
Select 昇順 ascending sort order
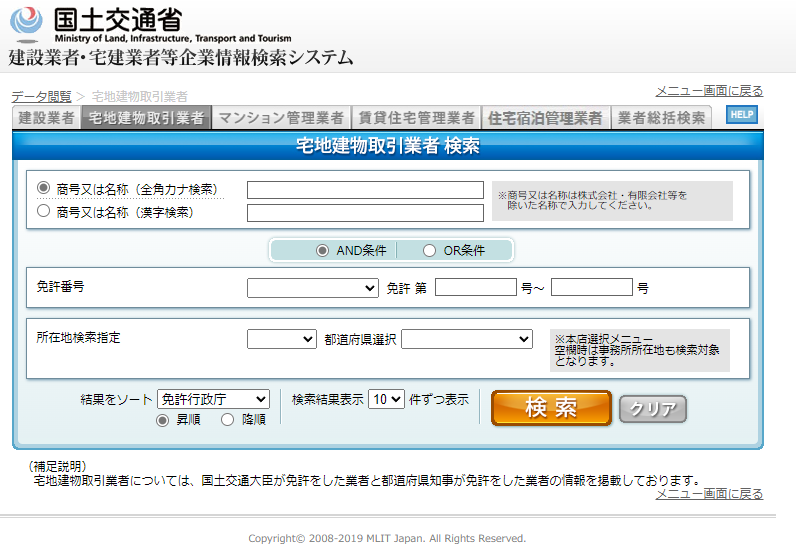[163, 420]
